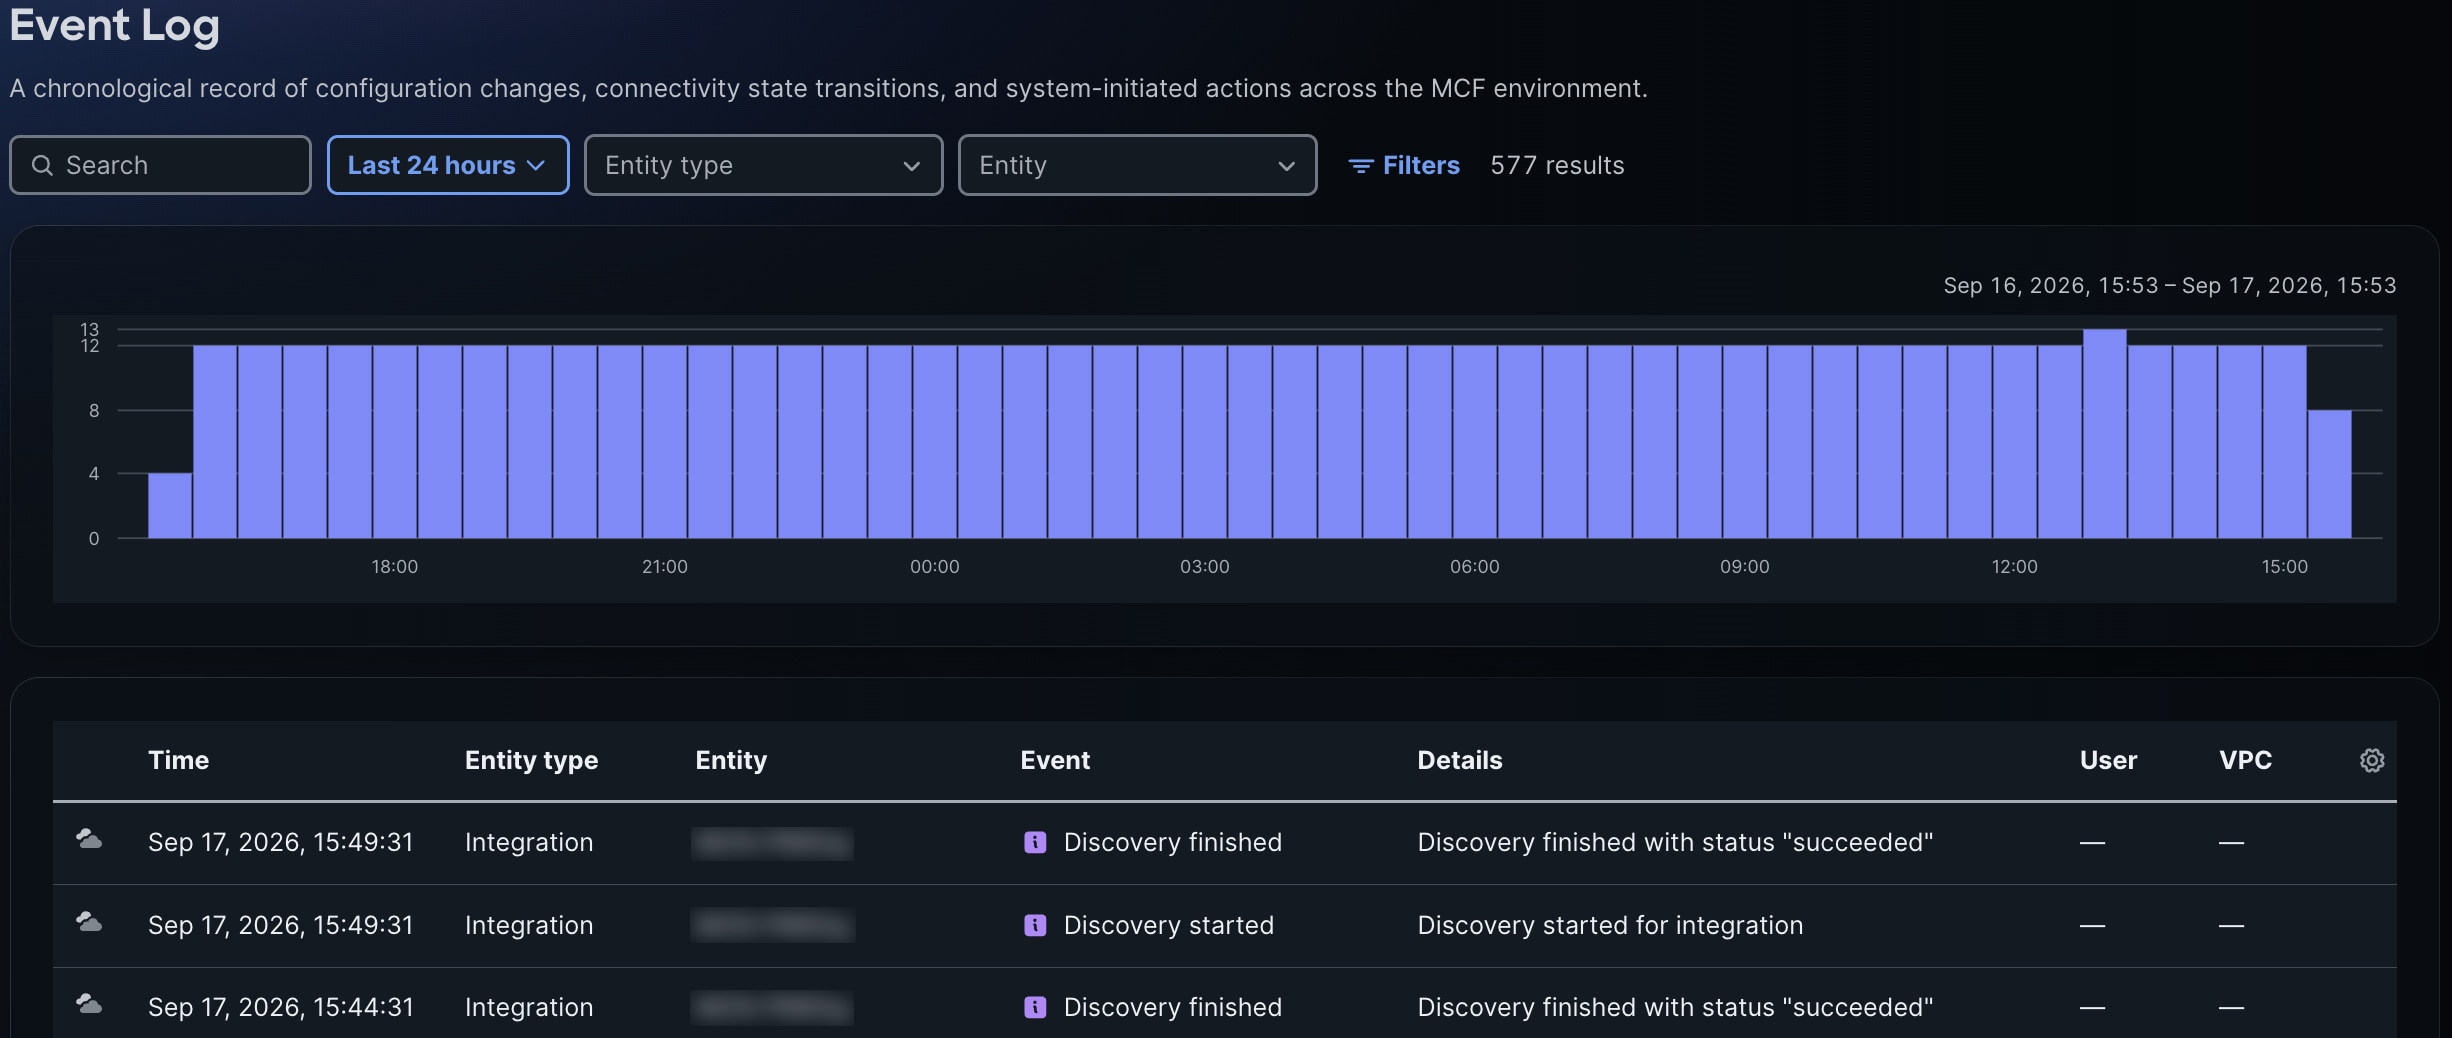Click the Entity column header

(731, 760)
